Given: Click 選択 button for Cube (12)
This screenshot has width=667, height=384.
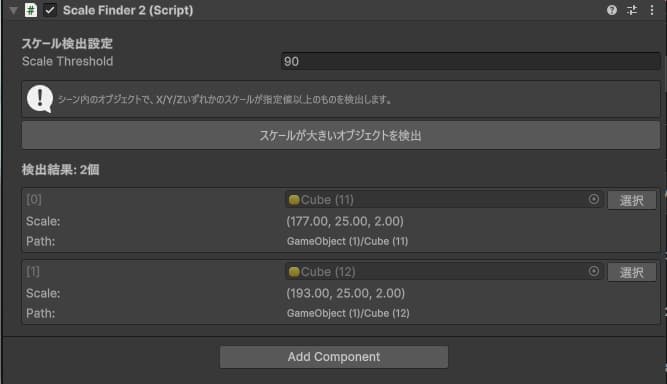Looking at the screenshot, I should click(x=632, y=272).
